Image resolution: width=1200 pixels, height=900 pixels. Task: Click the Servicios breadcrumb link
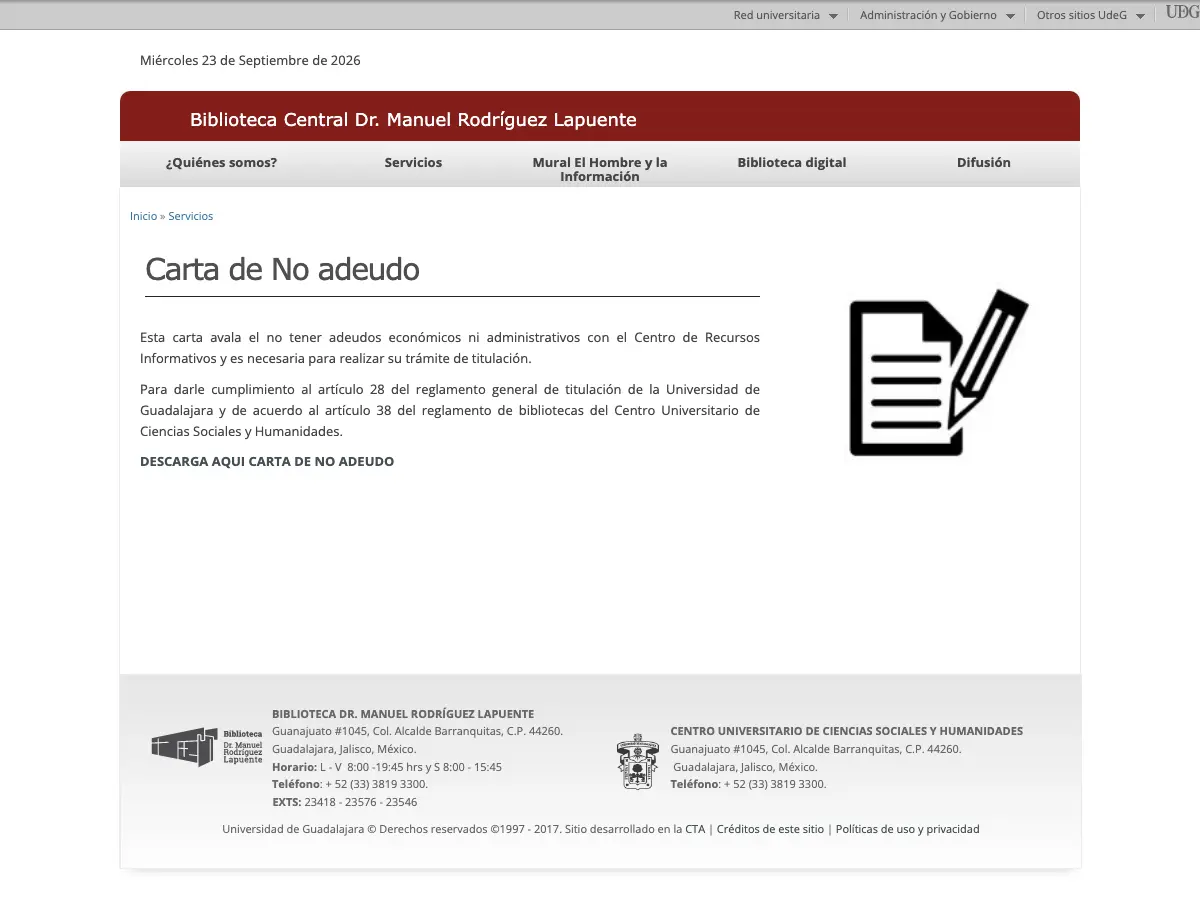pyautogui.click(x=190, y=216)
